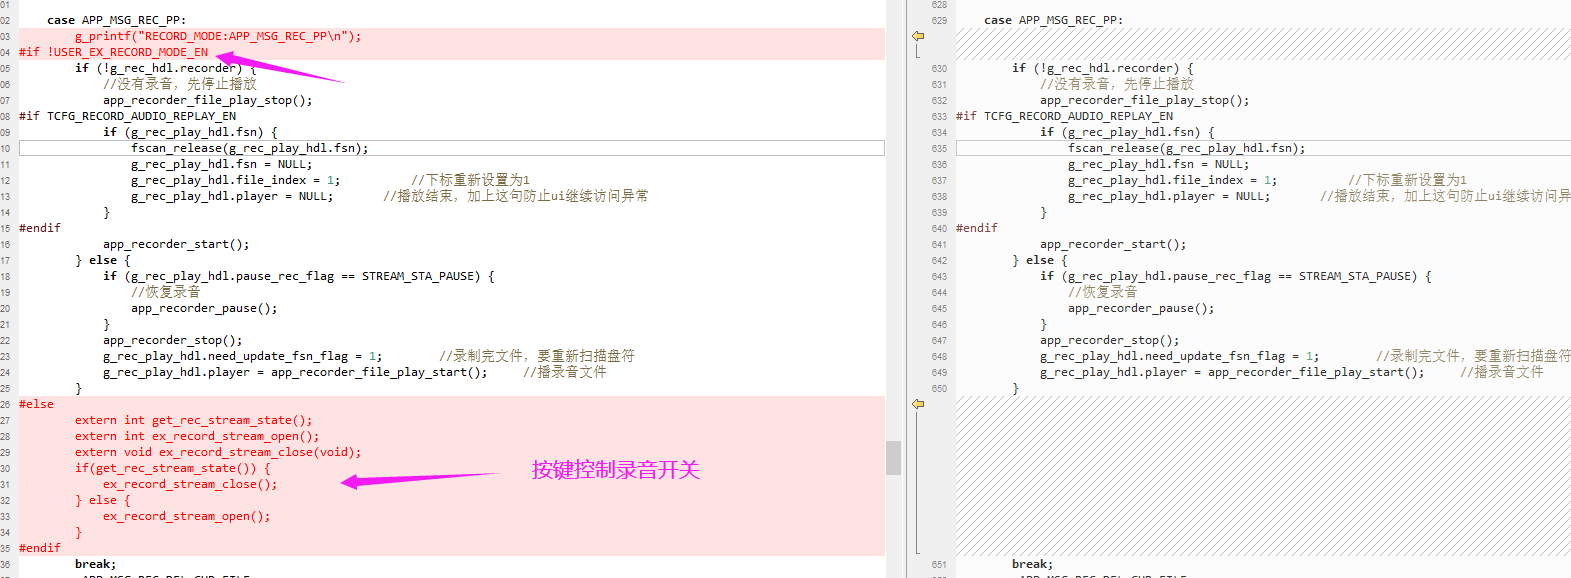The height and width of the screenshot is (578, 1571).
Task: Click need_update_fsn_flag = 1; in right pane
Action: point(1180,356)
